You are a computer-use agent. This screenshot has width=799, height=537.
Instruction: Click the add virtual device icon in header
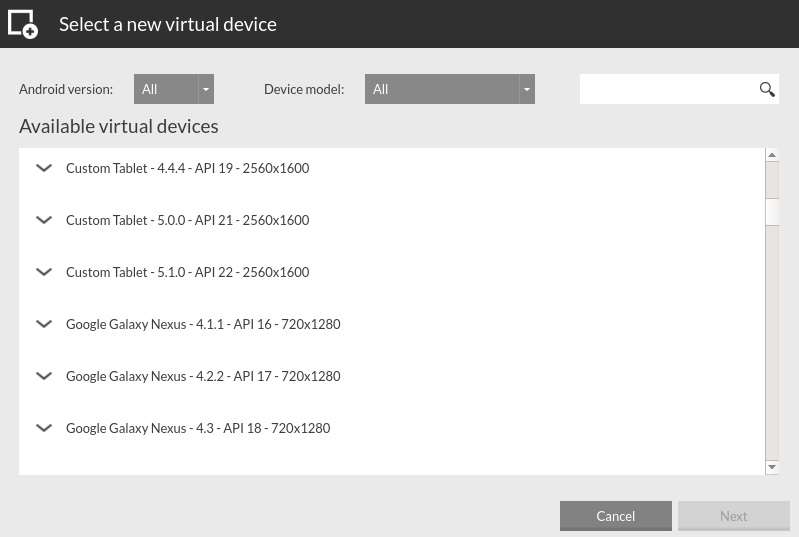coord(22,24)
